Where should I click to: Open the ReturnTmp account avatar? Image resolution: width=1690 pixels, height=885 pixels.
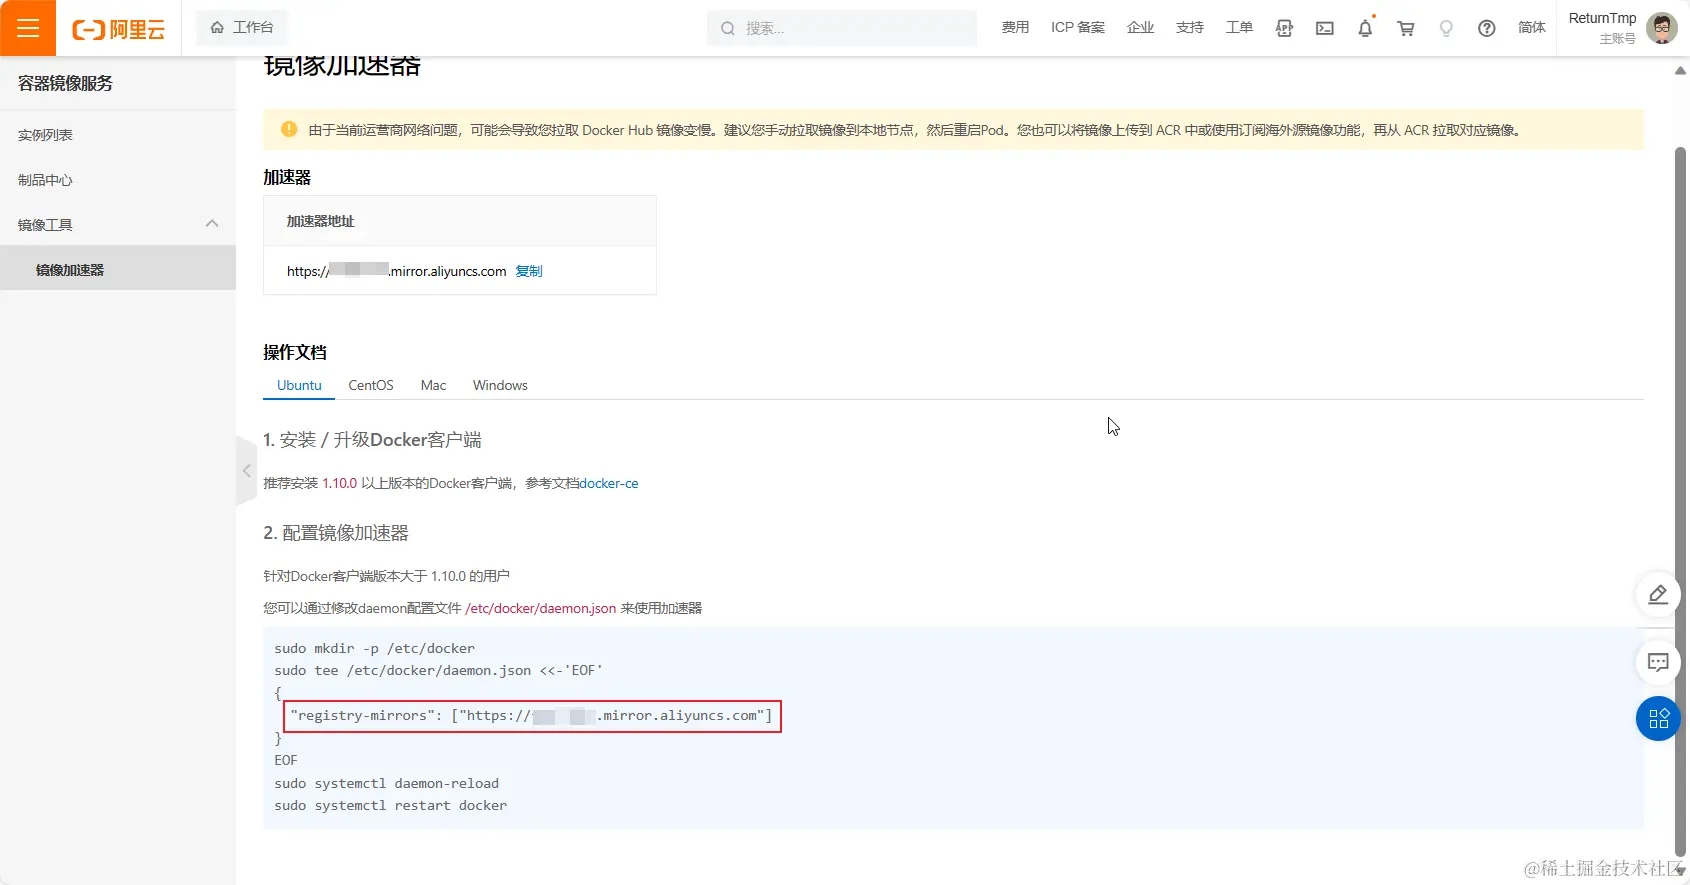(1662, 28)
